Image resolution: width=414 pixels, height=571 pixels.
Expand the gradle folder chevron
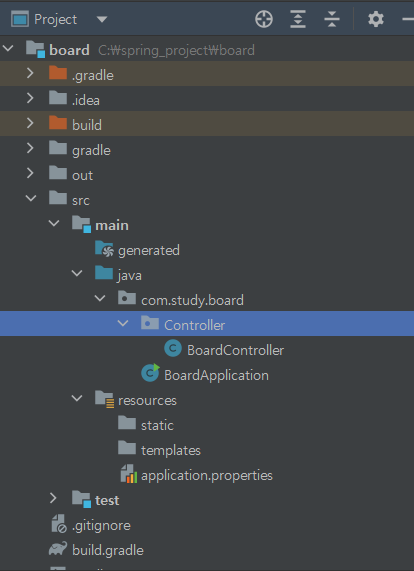tap(30, 148)
